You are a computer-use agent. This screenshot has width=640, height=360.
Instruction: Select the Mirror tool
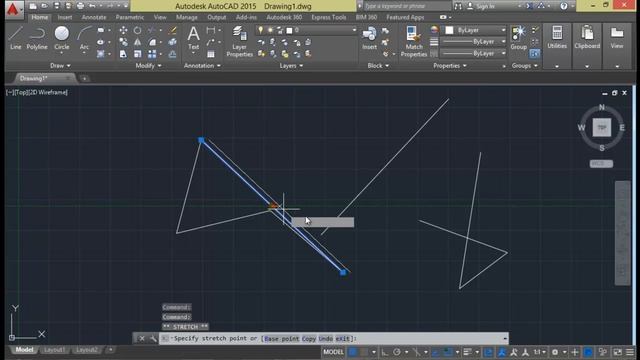pos(138,42)
